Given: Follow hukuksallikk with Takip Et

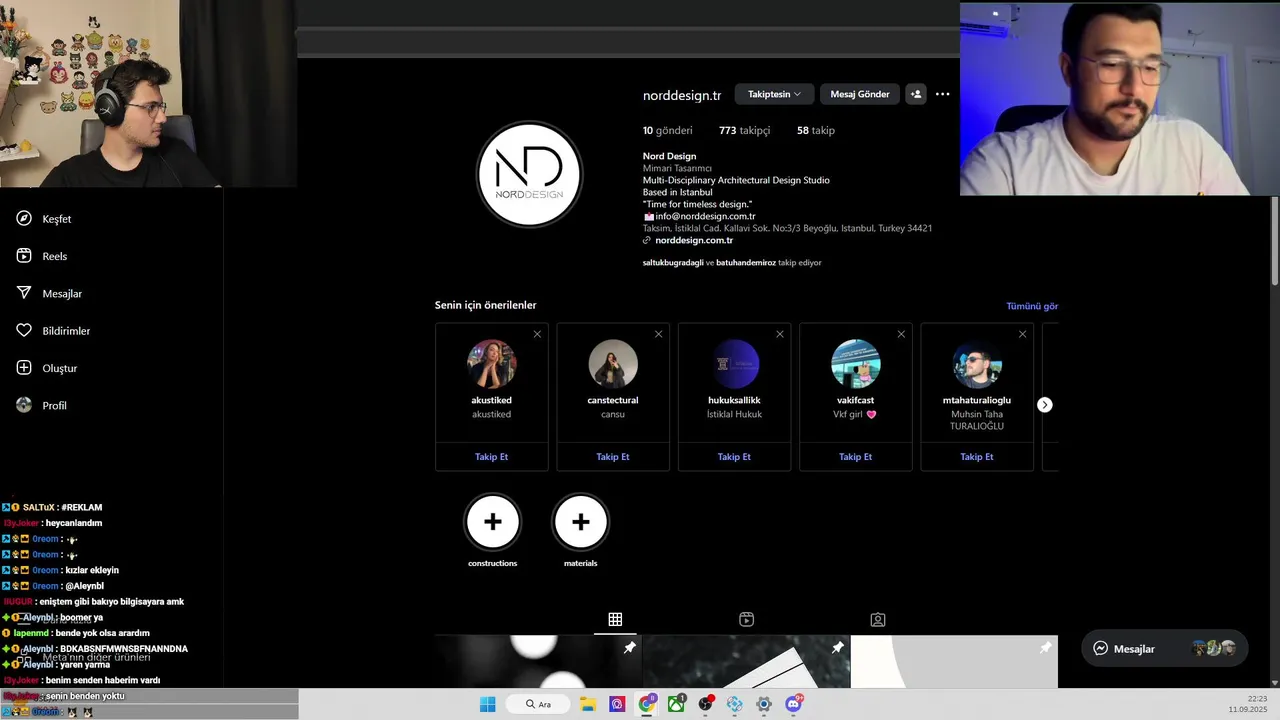Looking at the screenshot, I should (x=734, y=457).
